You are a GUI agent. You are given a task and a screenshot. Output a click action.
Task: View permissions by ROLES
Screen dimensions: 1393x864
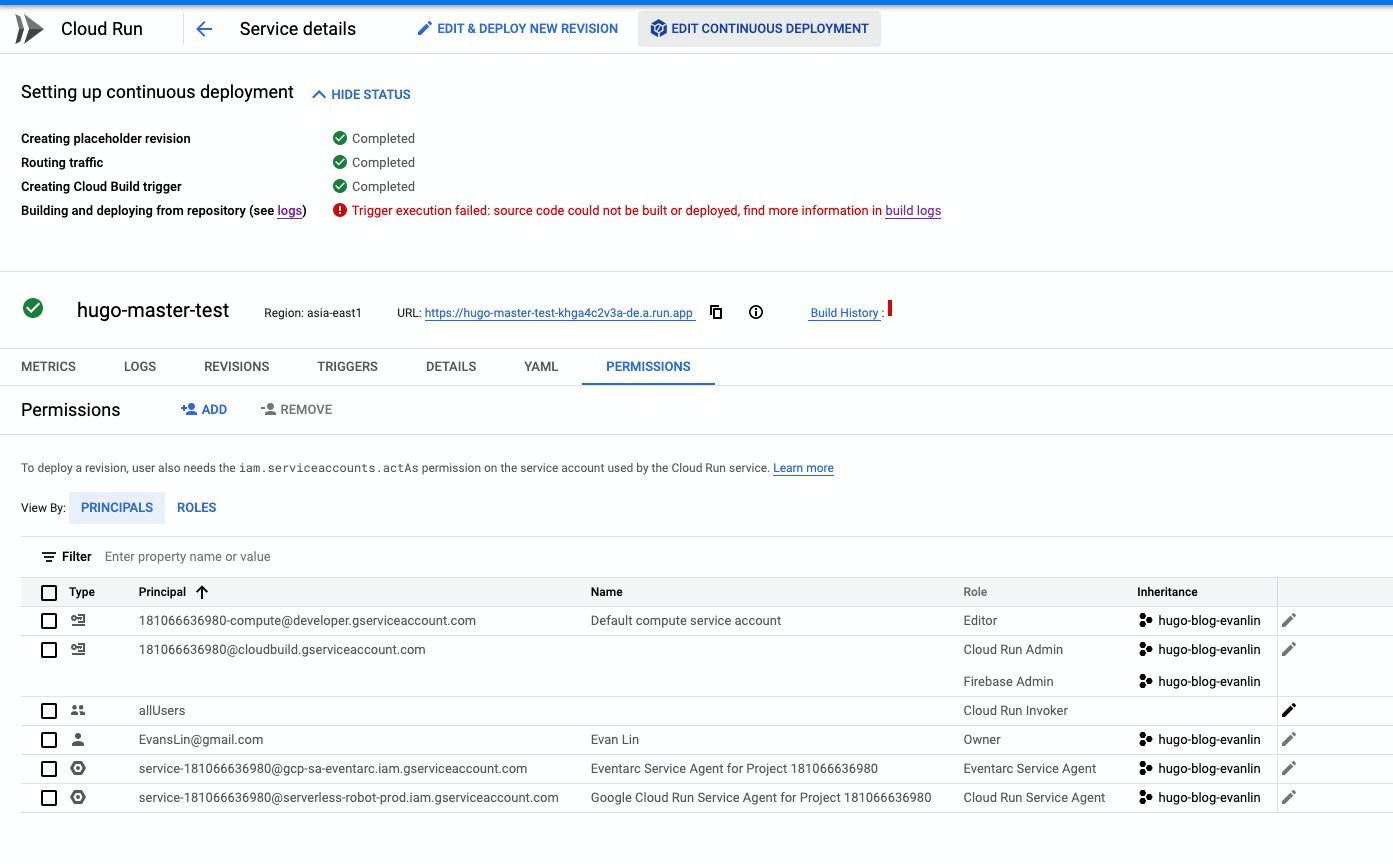click(x=197, y=508)
